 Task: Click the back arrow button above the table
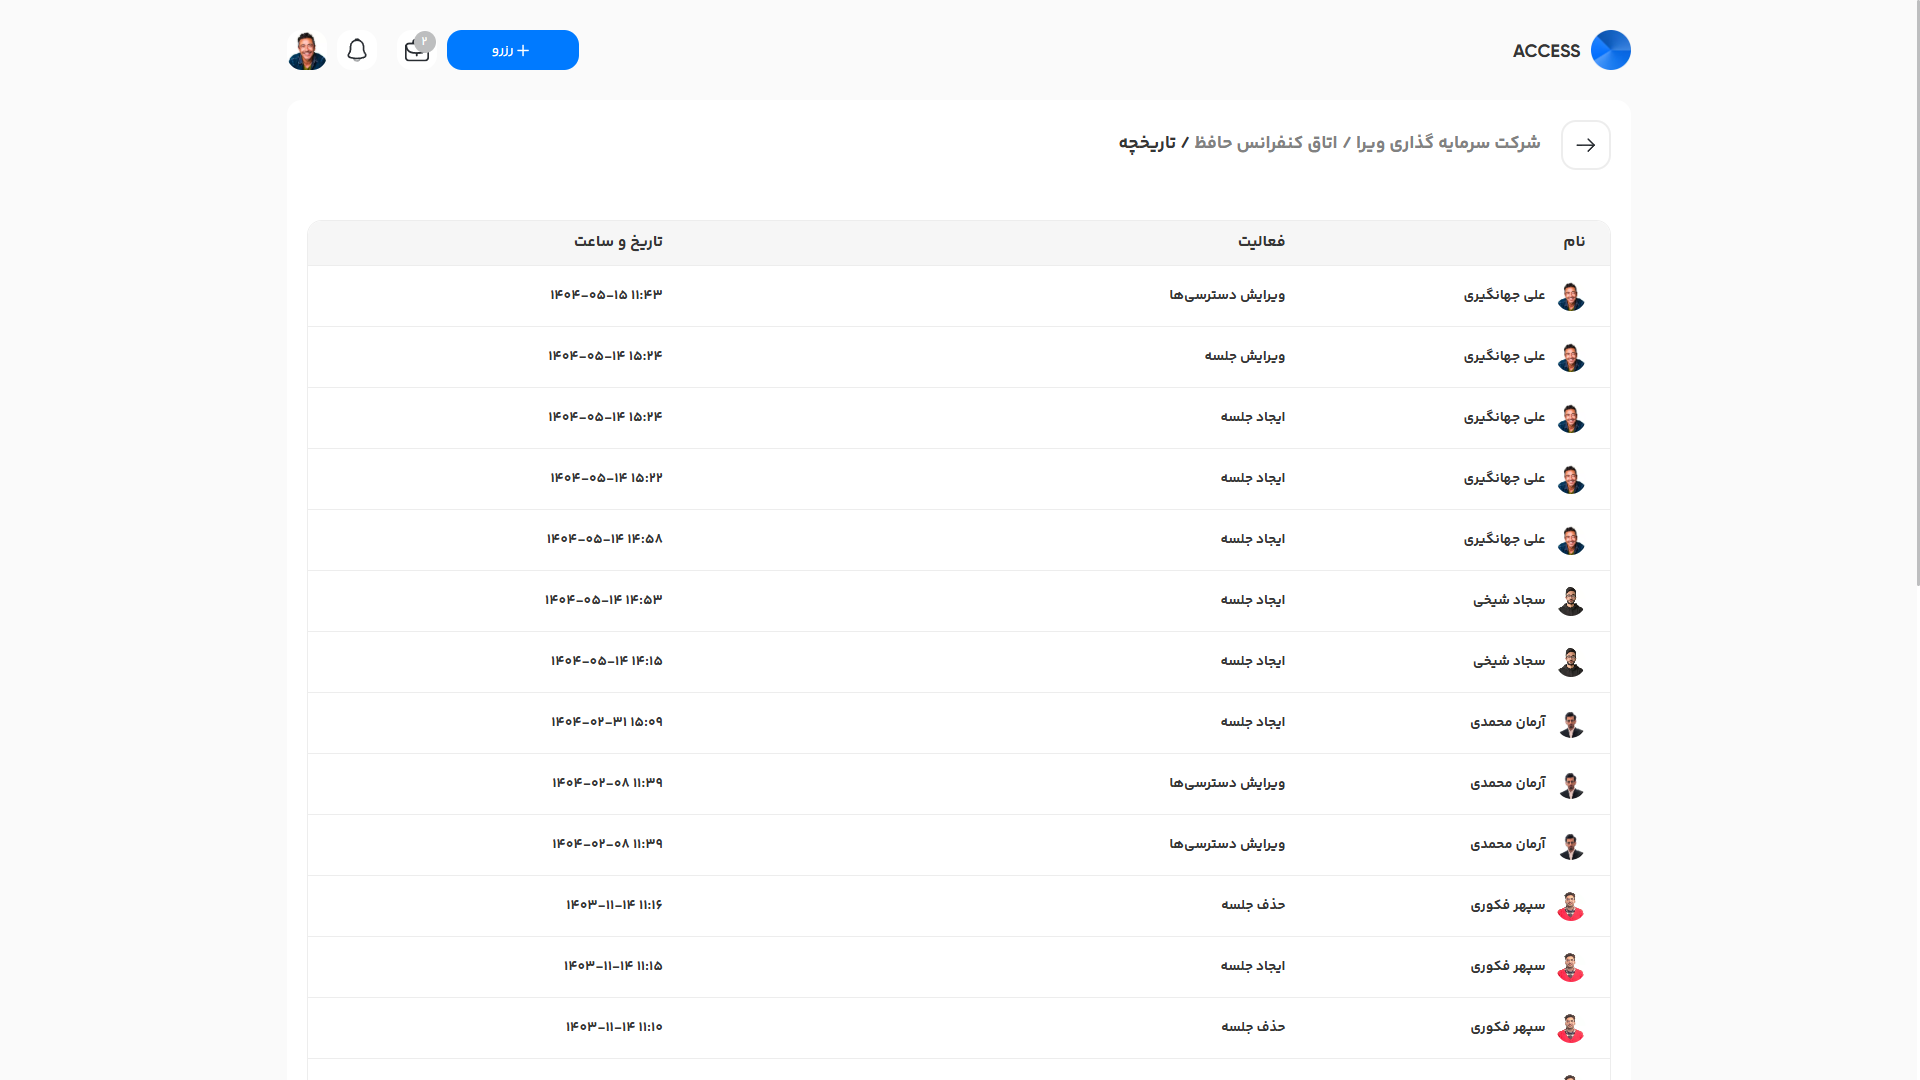tap(1586, 145)
